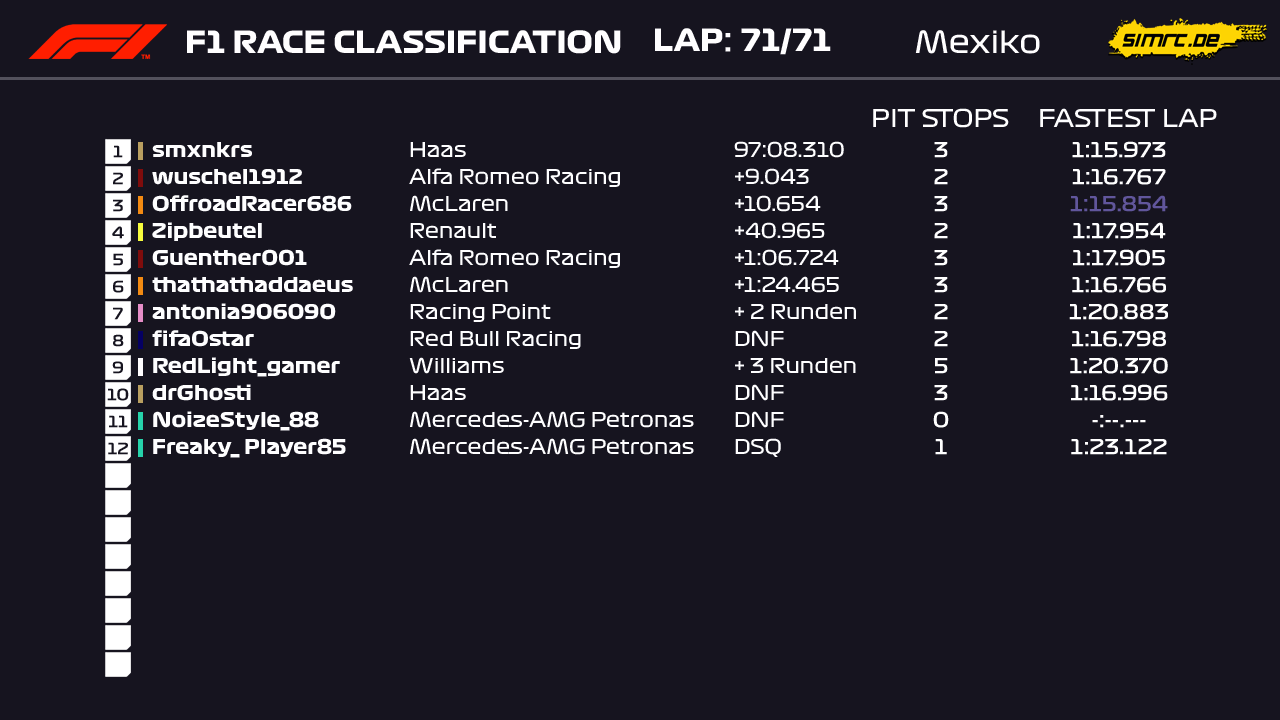Click winner's race time 97:08.310
This screenshot has width=1280, height=720.
[789, 151]
